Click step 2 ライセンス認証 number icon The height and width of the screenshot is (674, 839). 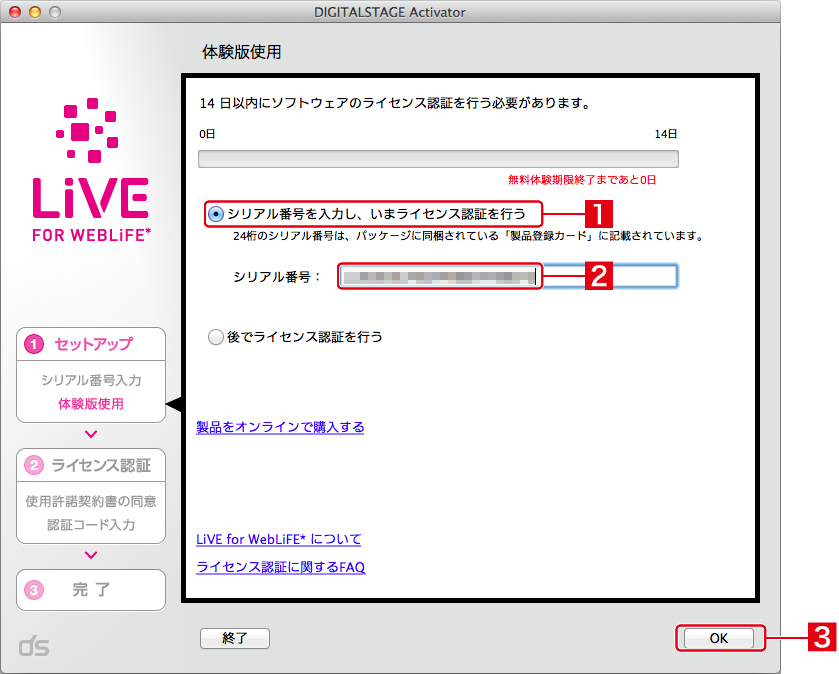(x=34, y=465)
